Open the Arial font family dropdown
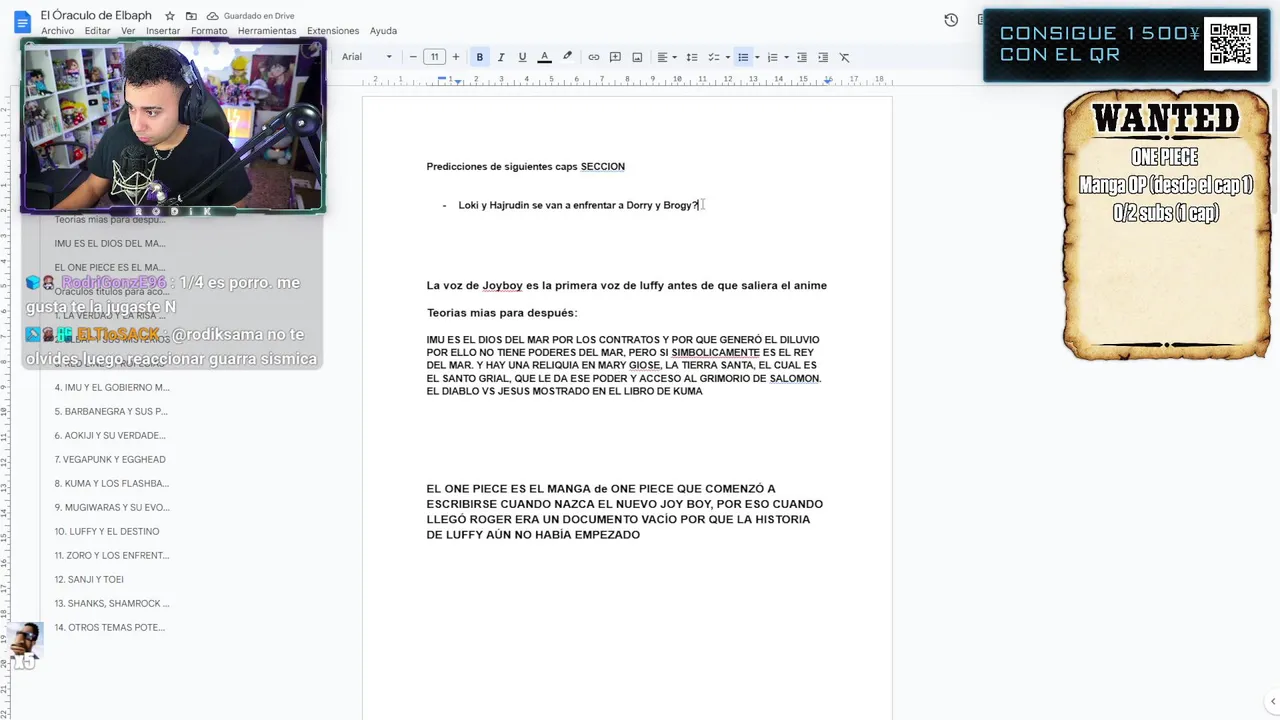Screen dimensions: 1280x720 click(366, 57)
